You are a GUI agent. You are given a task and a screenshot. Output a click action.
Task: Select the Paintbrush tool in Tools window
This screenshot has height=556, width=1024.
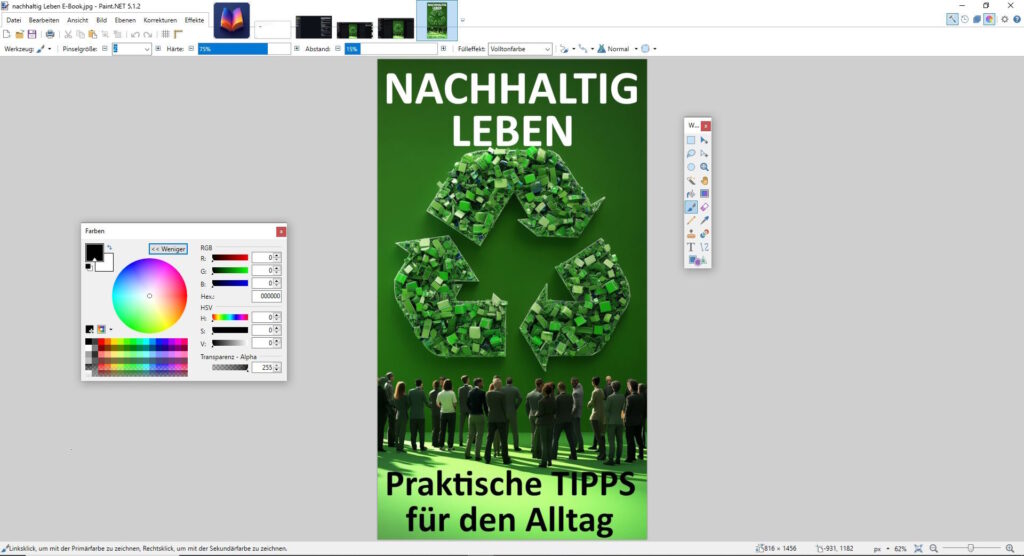(691, 207)
